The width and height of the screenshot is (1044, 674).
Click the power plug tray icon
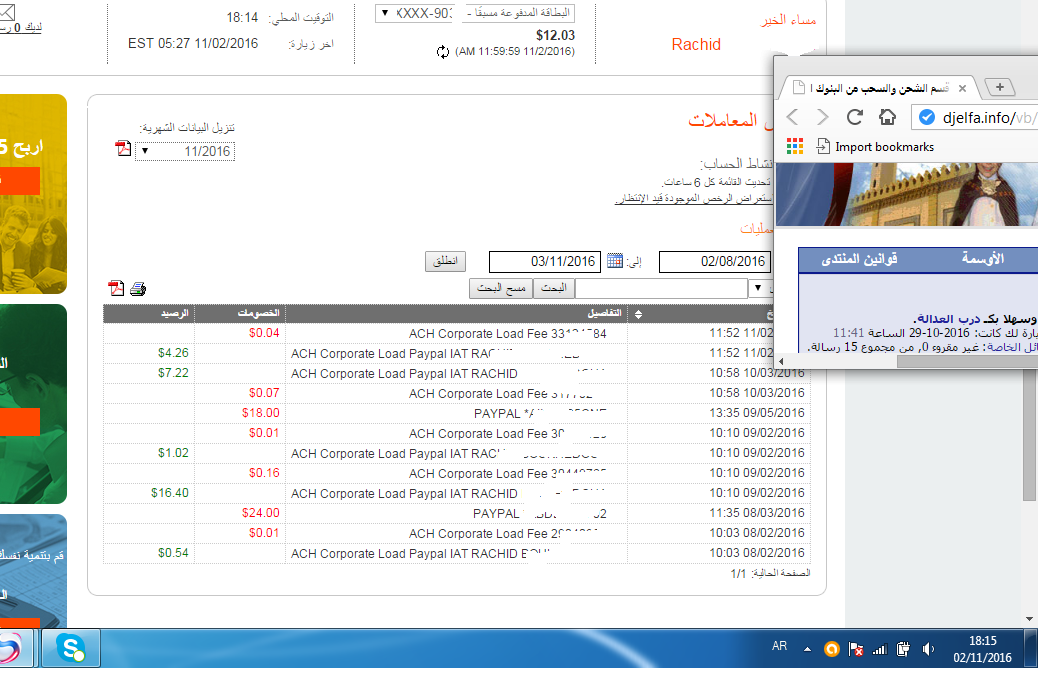904,649
